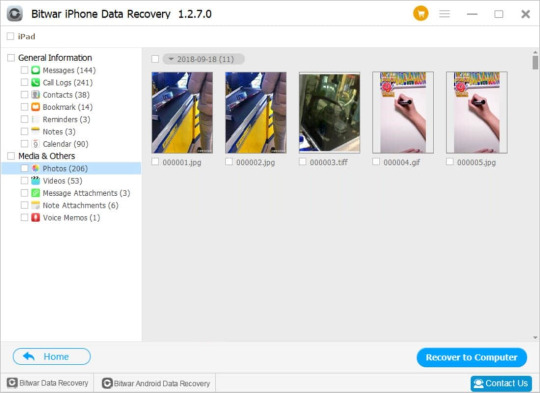Check the Media & Others checkbox

click(11, 156)
